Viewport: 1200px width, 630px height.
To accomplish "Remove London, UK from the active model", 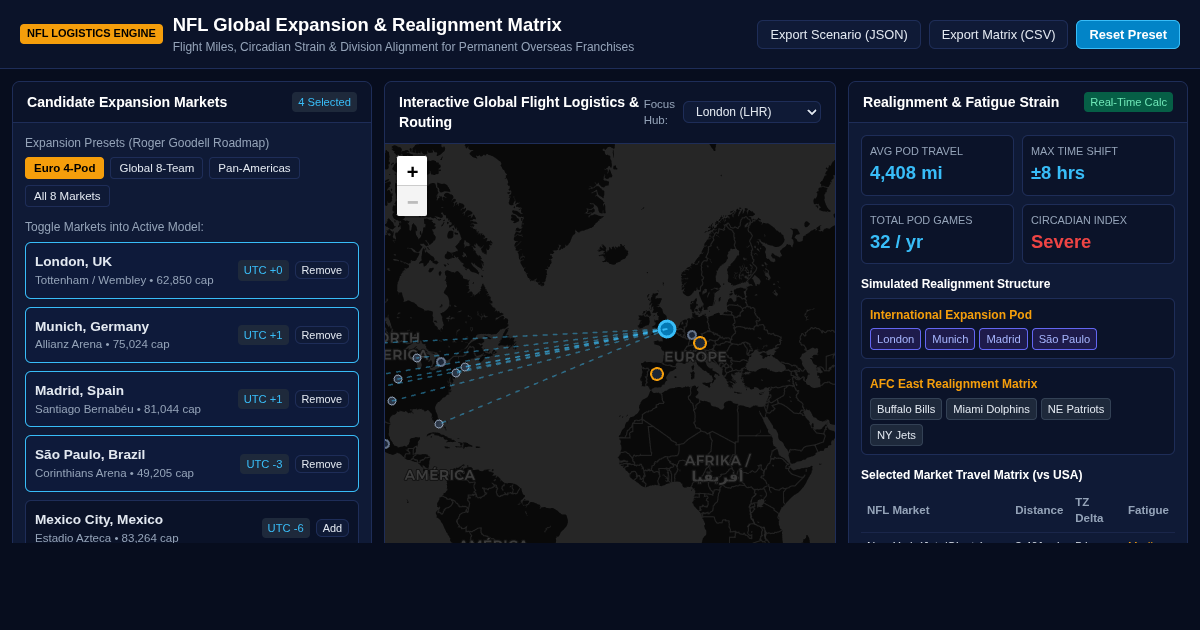I will click(x=322, y=270).
